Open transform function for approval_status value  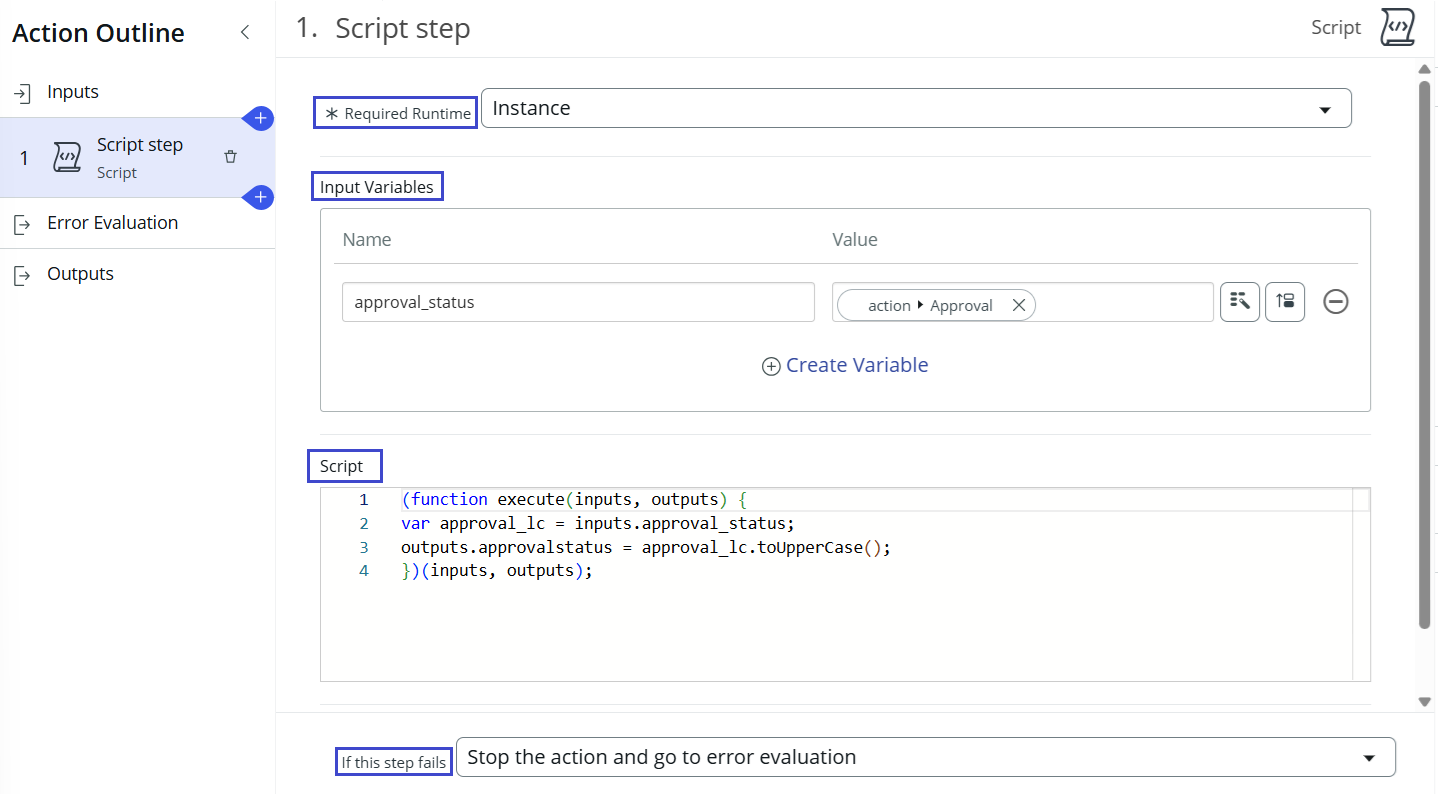[x=1285, y=301]
